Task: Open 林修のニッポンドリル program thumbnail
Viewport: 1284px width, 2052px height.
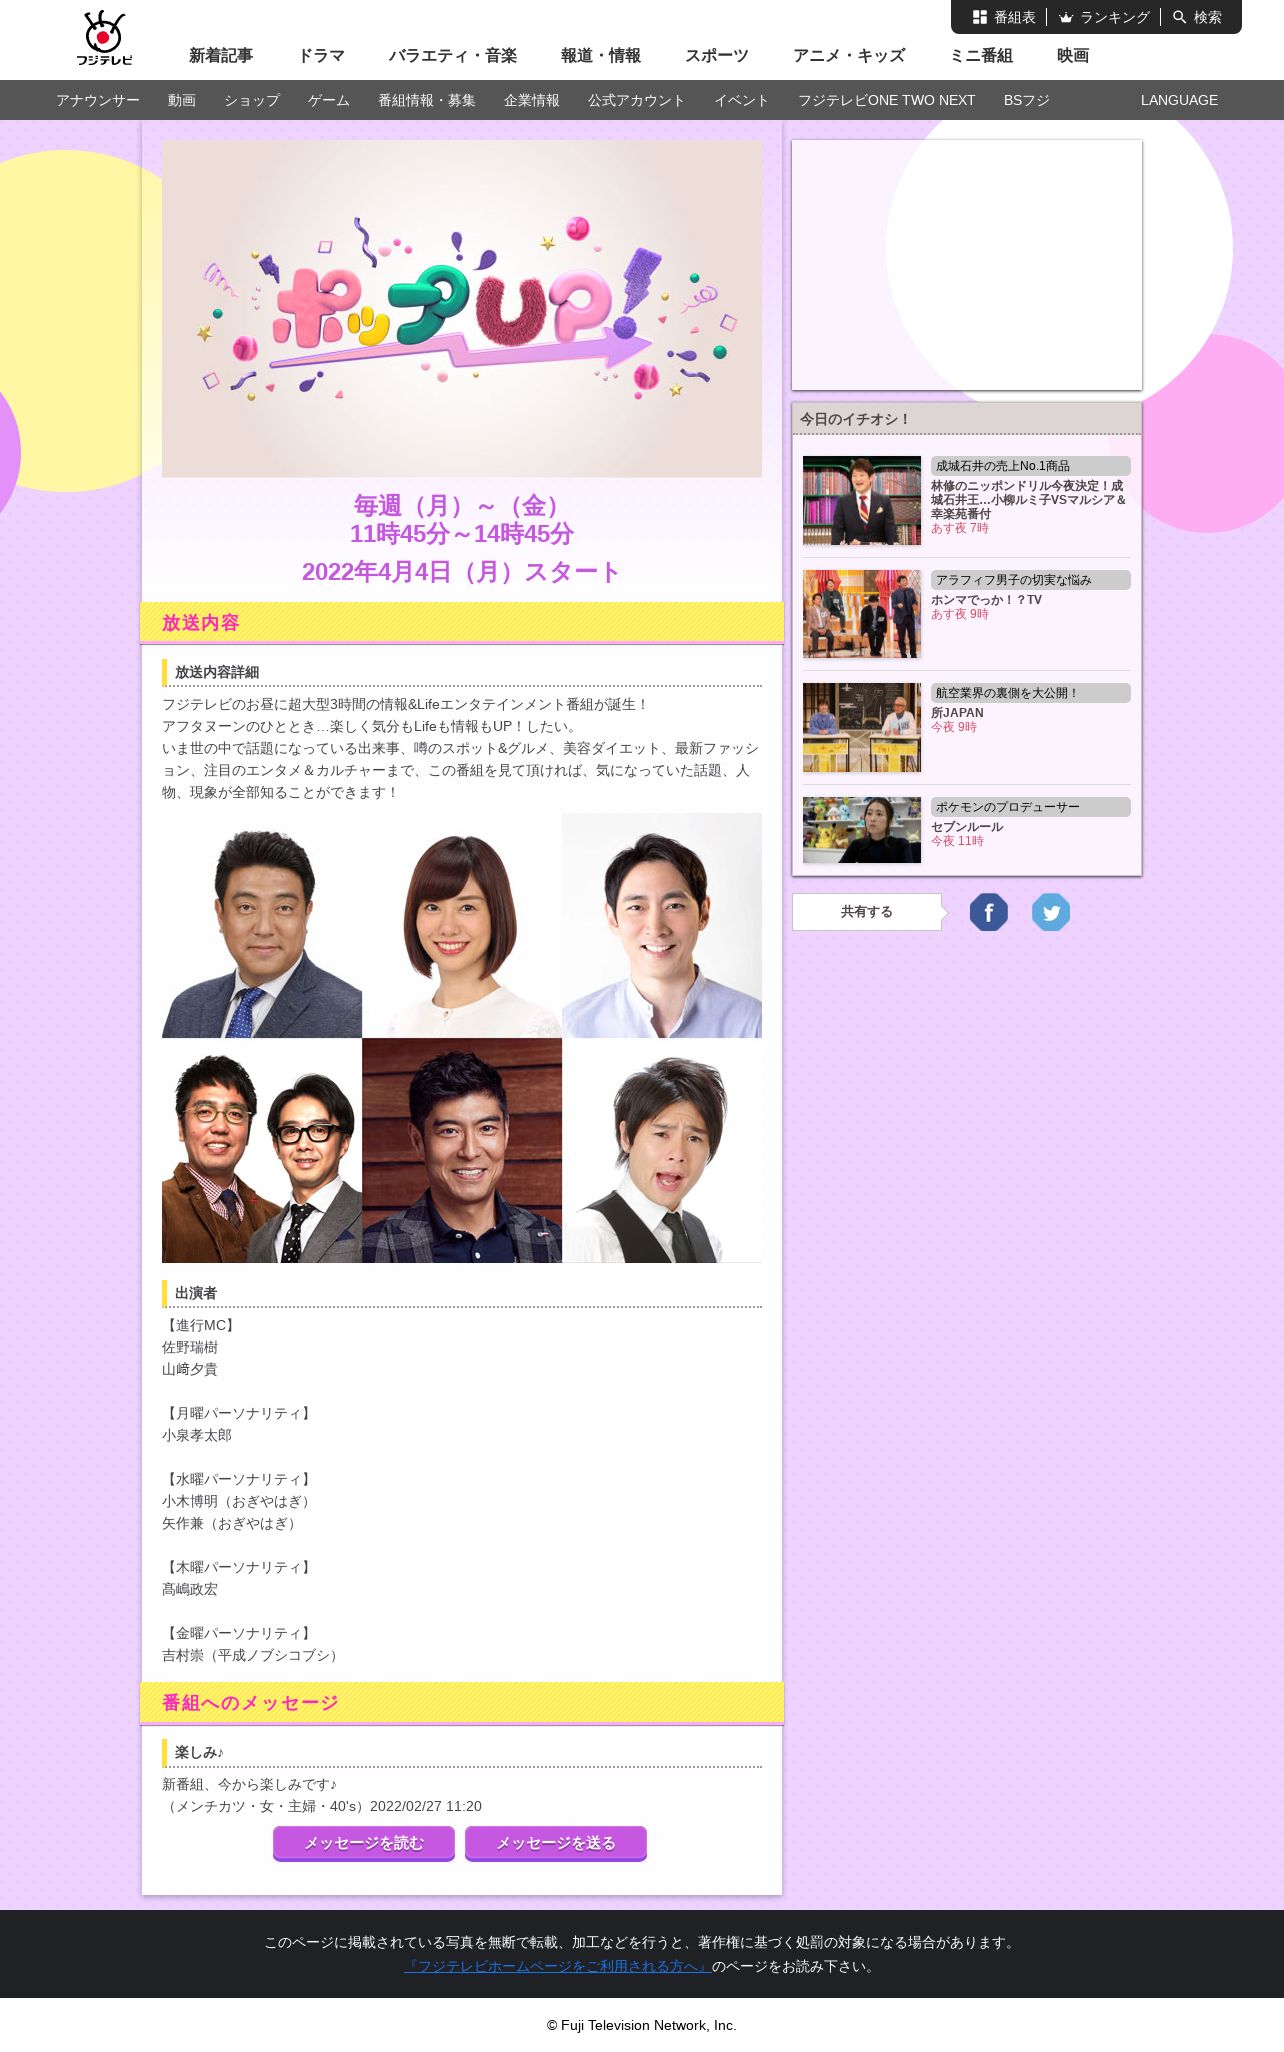Action: point(862,501)
